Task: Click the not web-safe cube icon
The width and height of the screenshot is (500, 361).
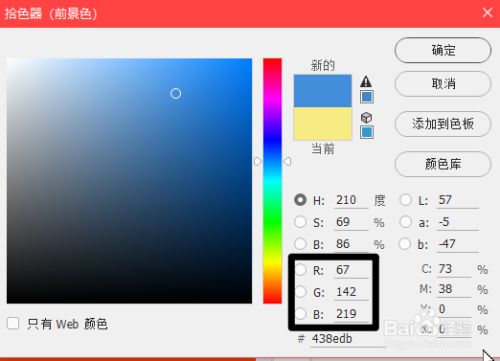Action: [366, 117]
